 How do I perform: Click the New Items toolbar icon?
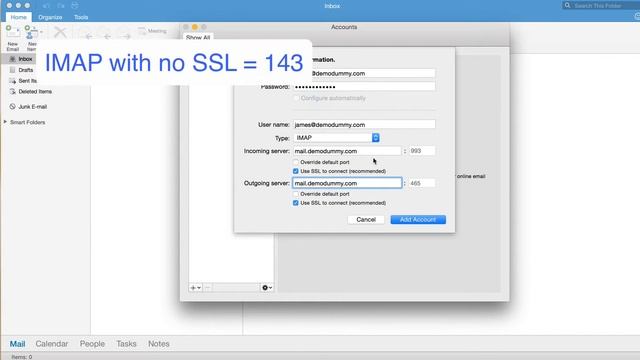[30, 32]
